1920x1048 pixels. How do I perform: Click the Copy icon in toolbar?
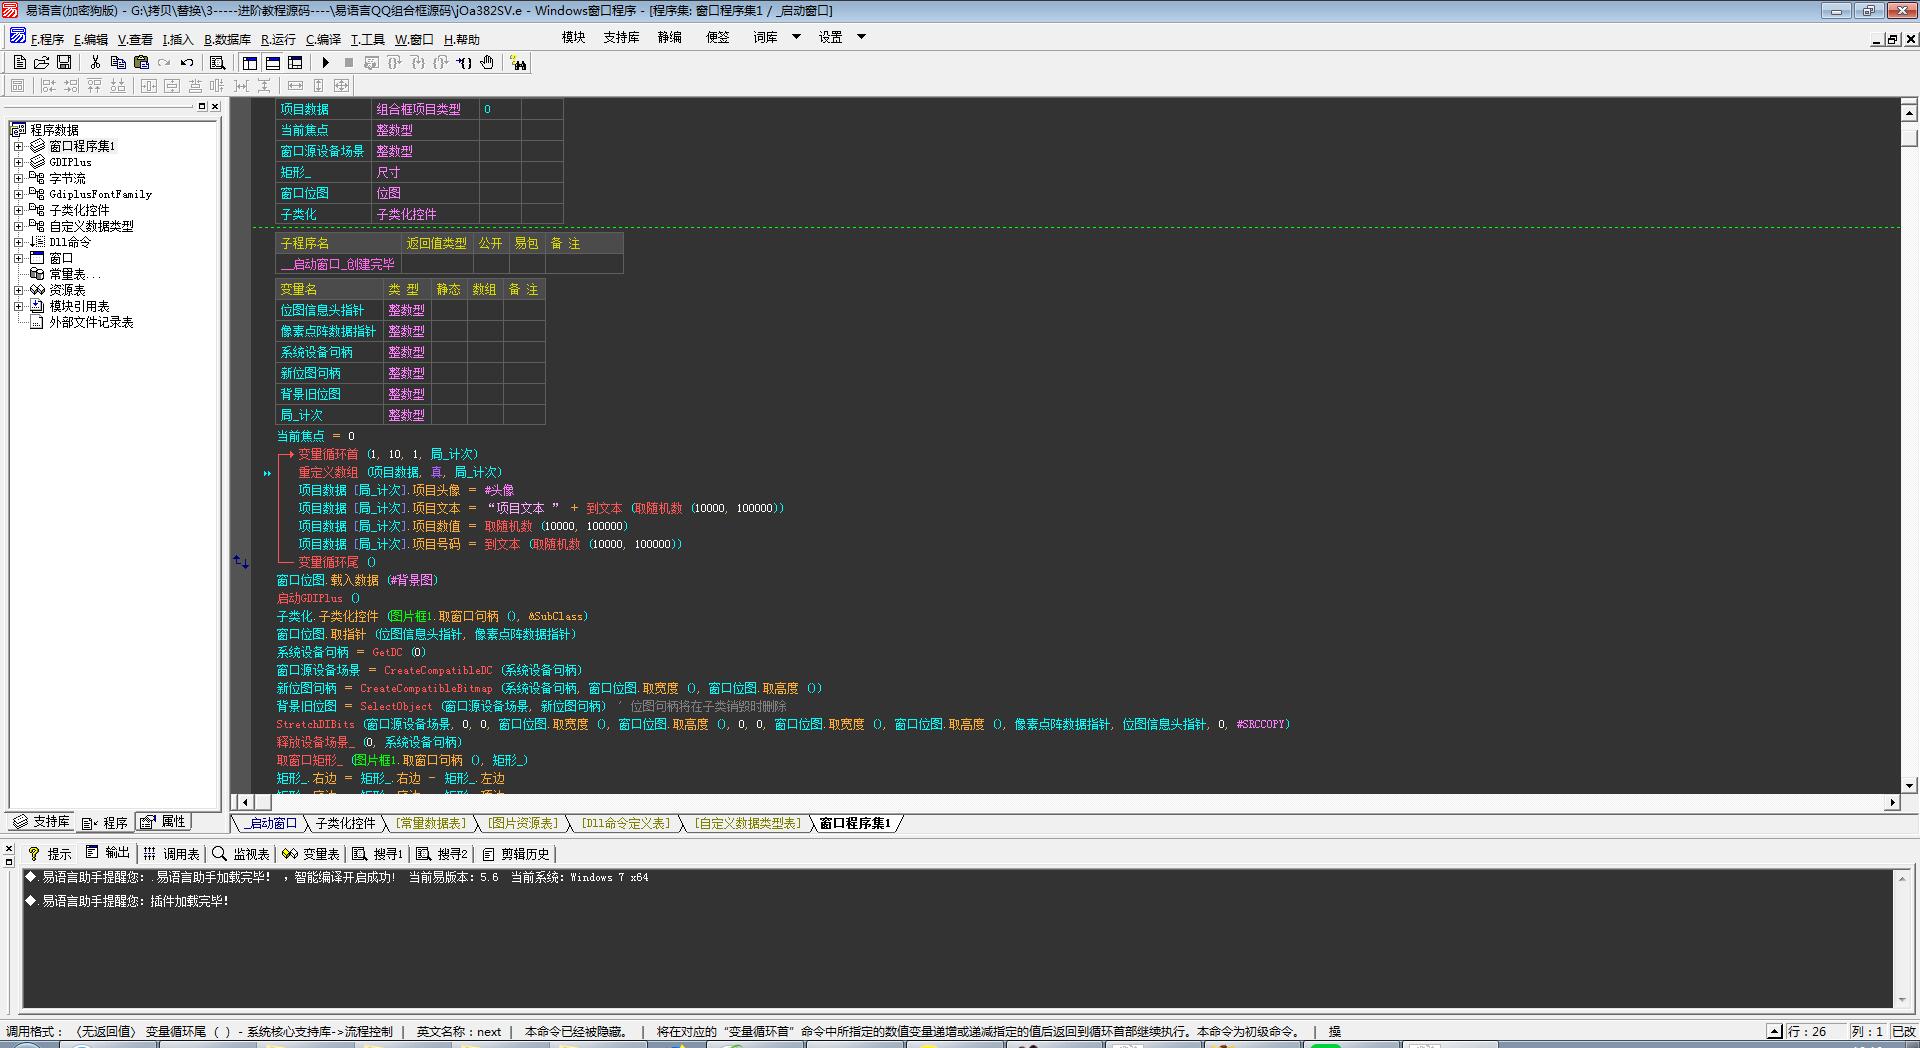[x=118, y=62]
